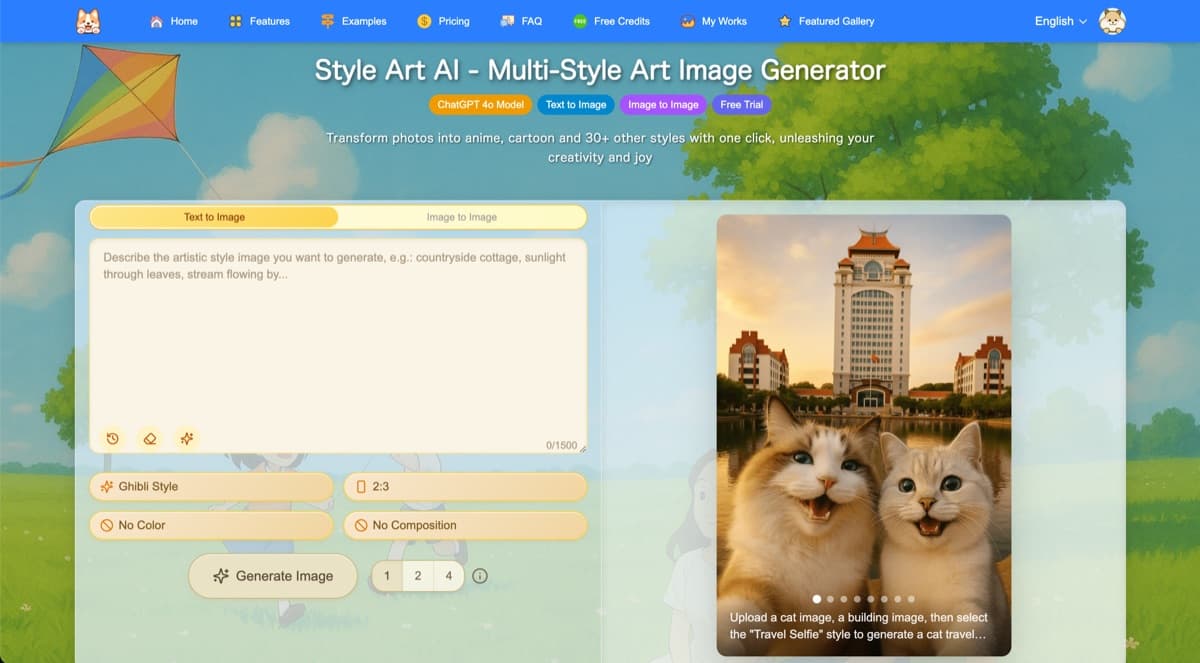
Task: Click the Pricing coin icon in navbar
Action: point(422,20)
